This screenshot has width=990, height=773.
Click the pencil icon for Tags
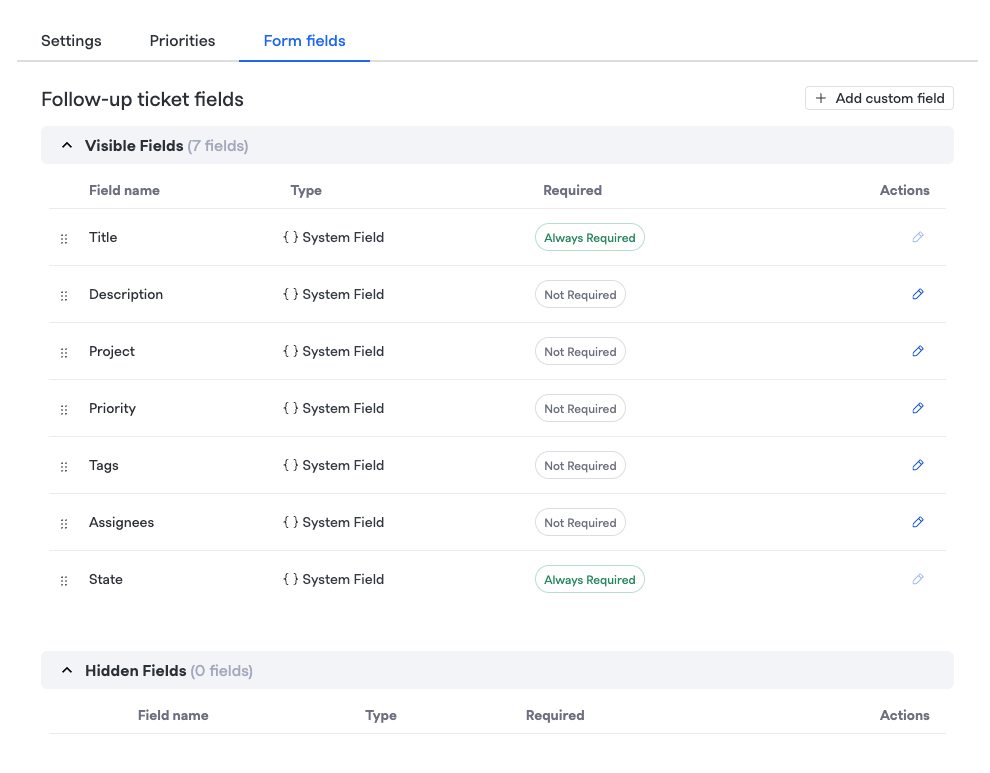coord(918,465)
